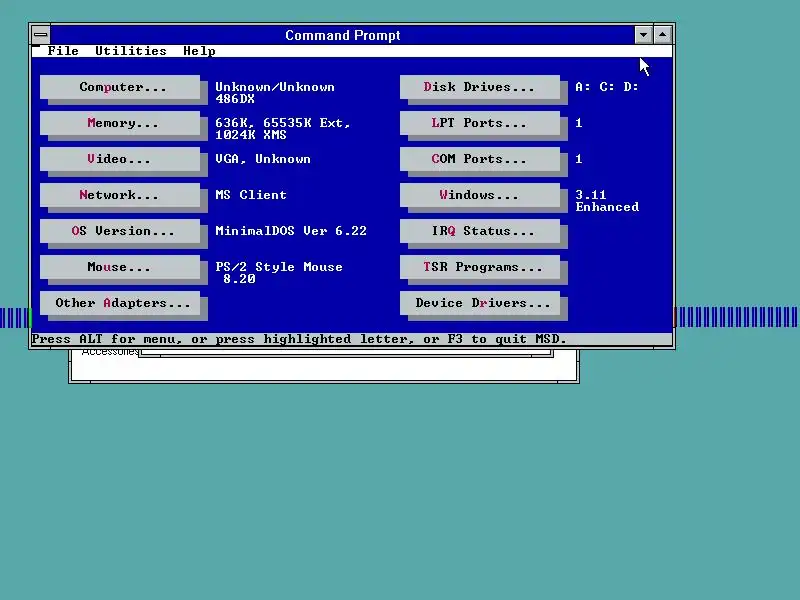Open the Utilities menu

click(131, 51)
